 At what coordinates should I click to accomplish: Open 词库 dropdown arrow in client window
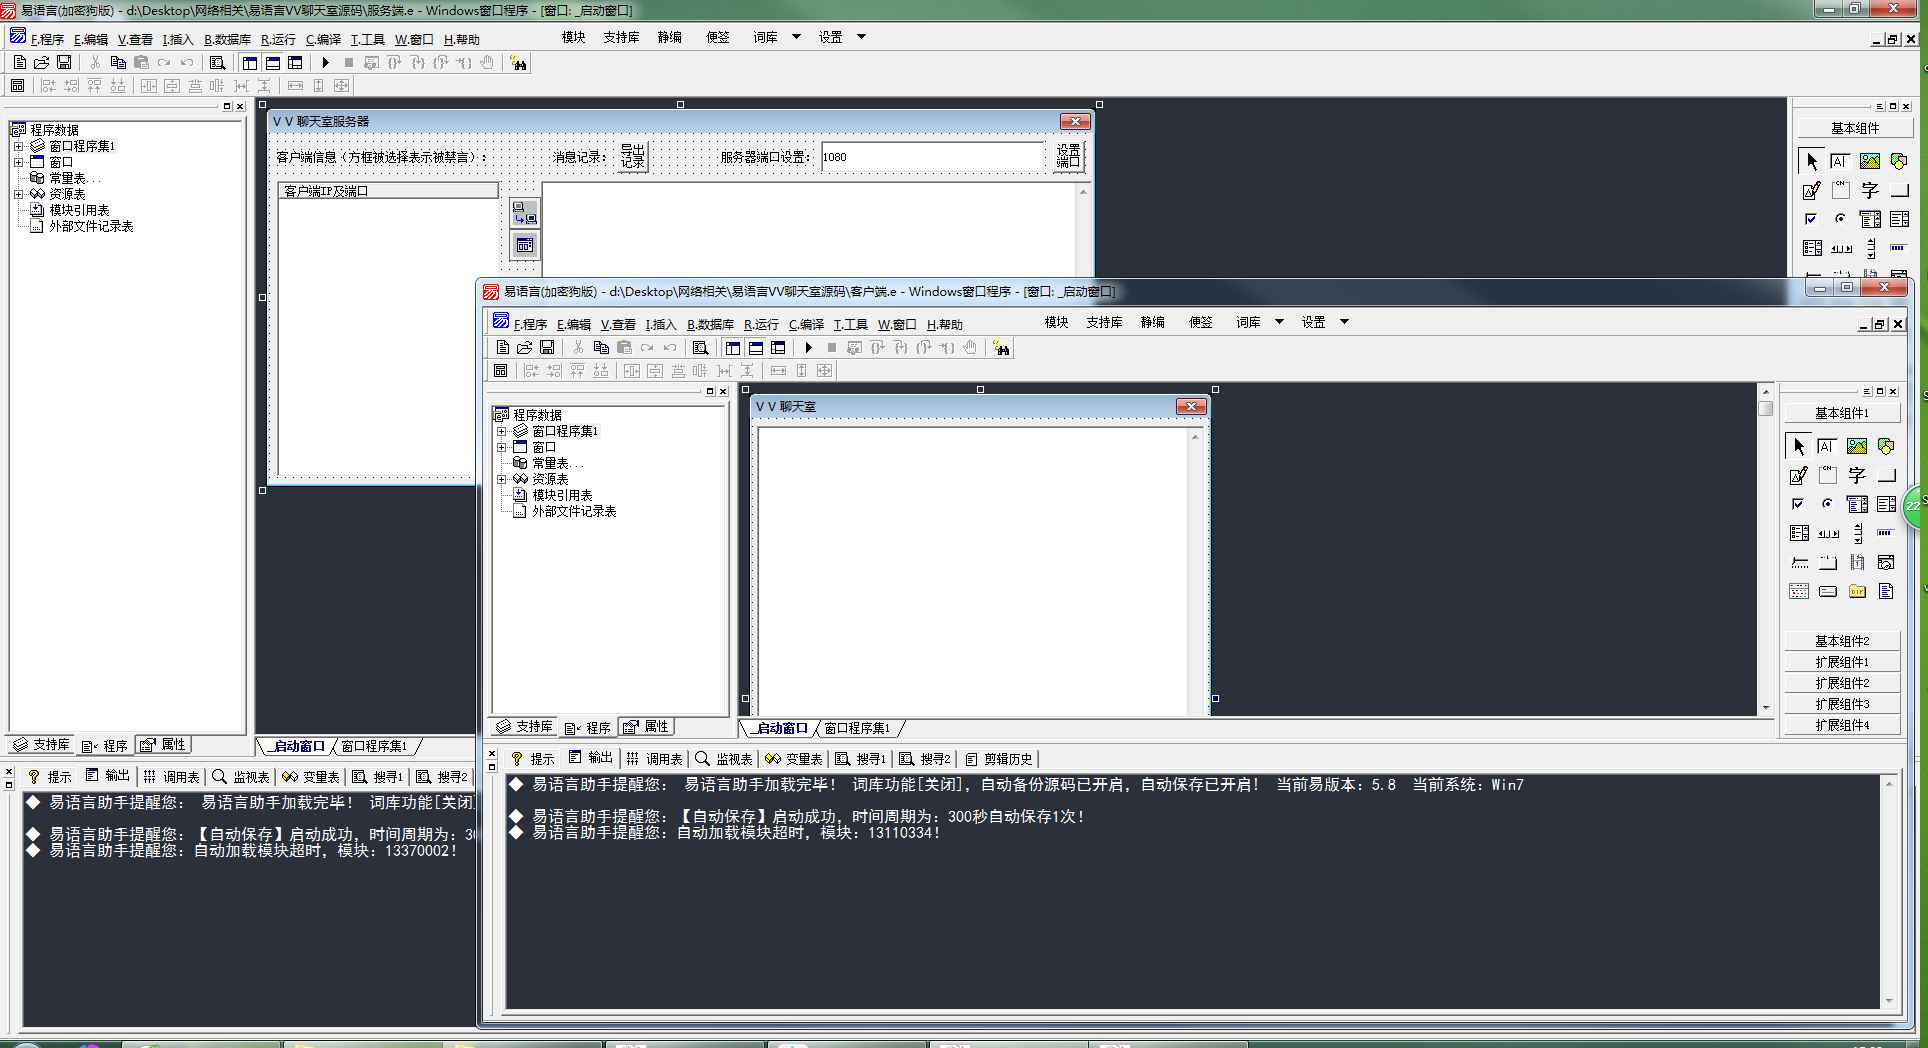pos(1279,322)
